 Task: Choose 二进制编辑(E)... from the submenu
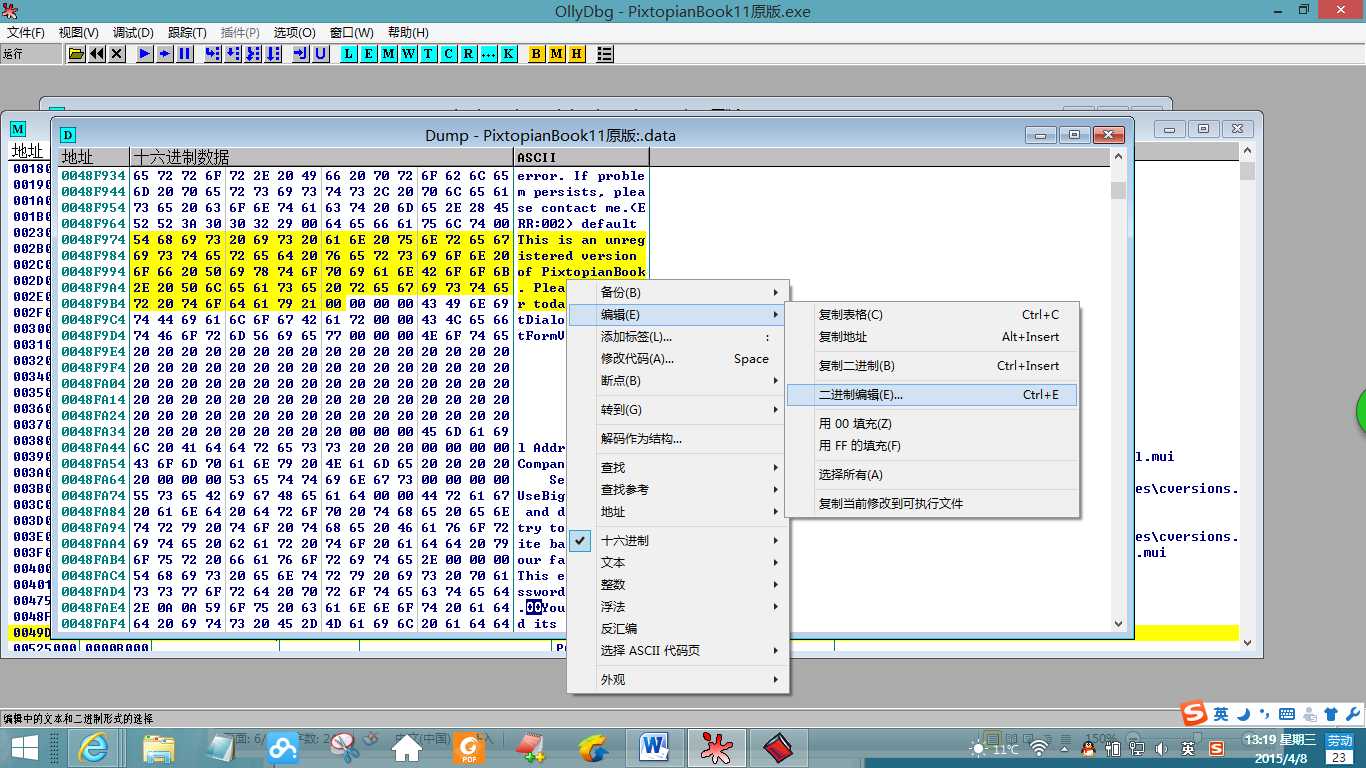(x=932, y=395)
